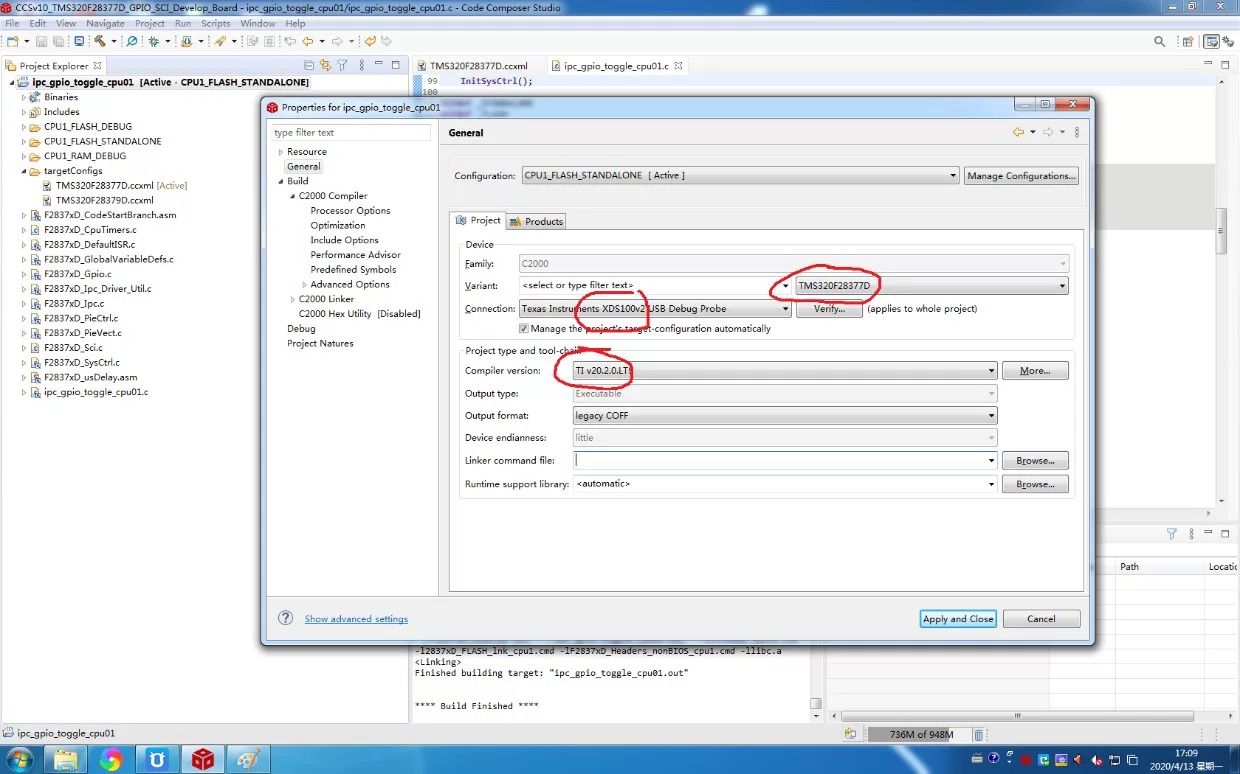This screenshot has height=774, width=1240.
Task: Click Apply and Close button
Action: 958,619
